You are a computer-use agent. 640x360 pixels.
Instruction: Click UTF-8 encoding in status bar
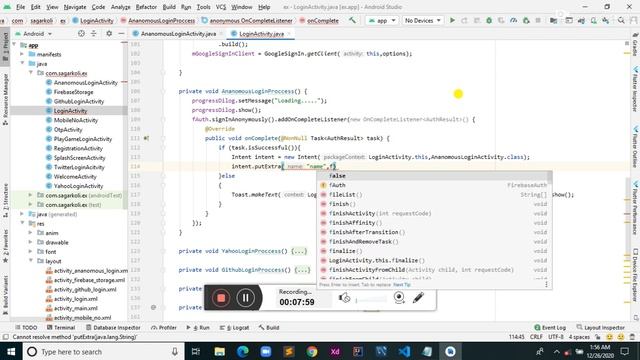tap(556, 337)
